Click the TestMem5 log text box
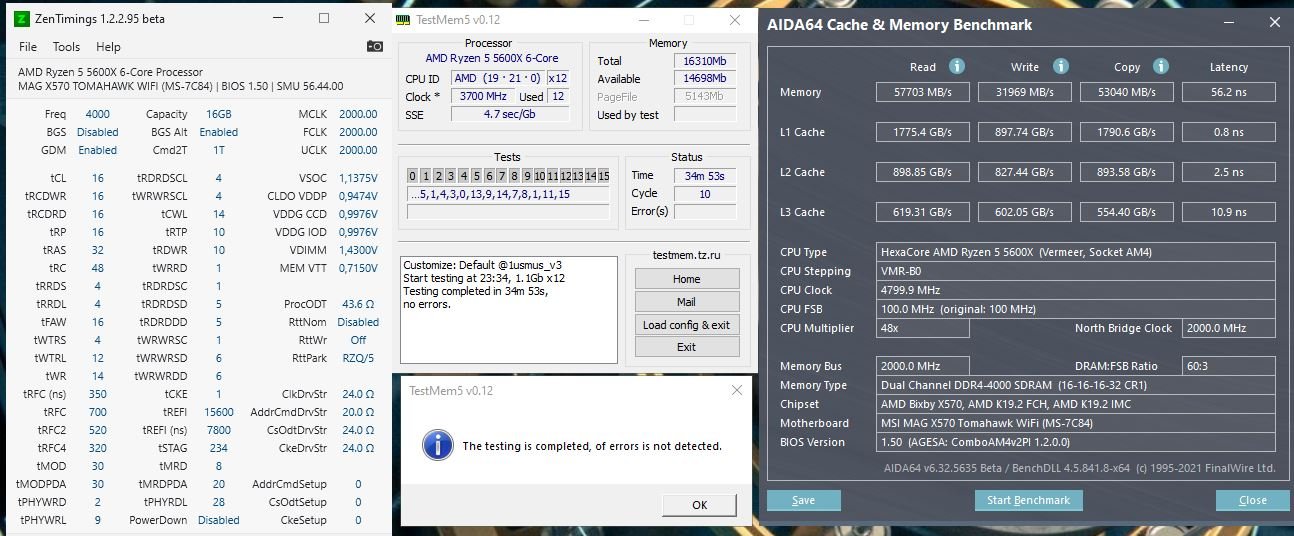The height and width of the screenshot is (536, 1294). point(509,309)
